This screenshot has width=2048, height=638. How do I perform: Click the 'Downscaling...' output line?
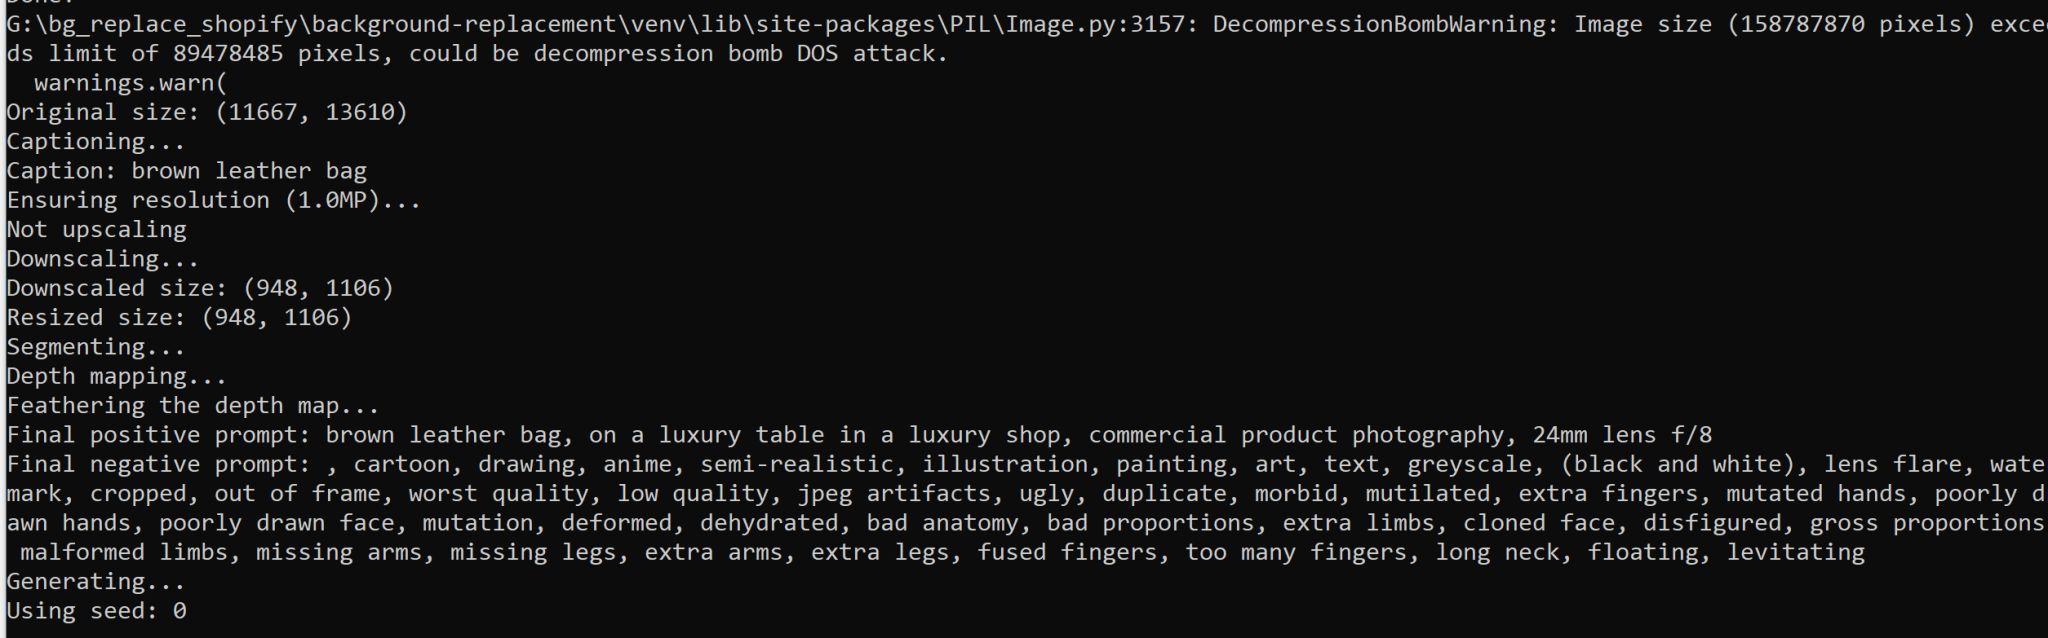tap(103, 259)
